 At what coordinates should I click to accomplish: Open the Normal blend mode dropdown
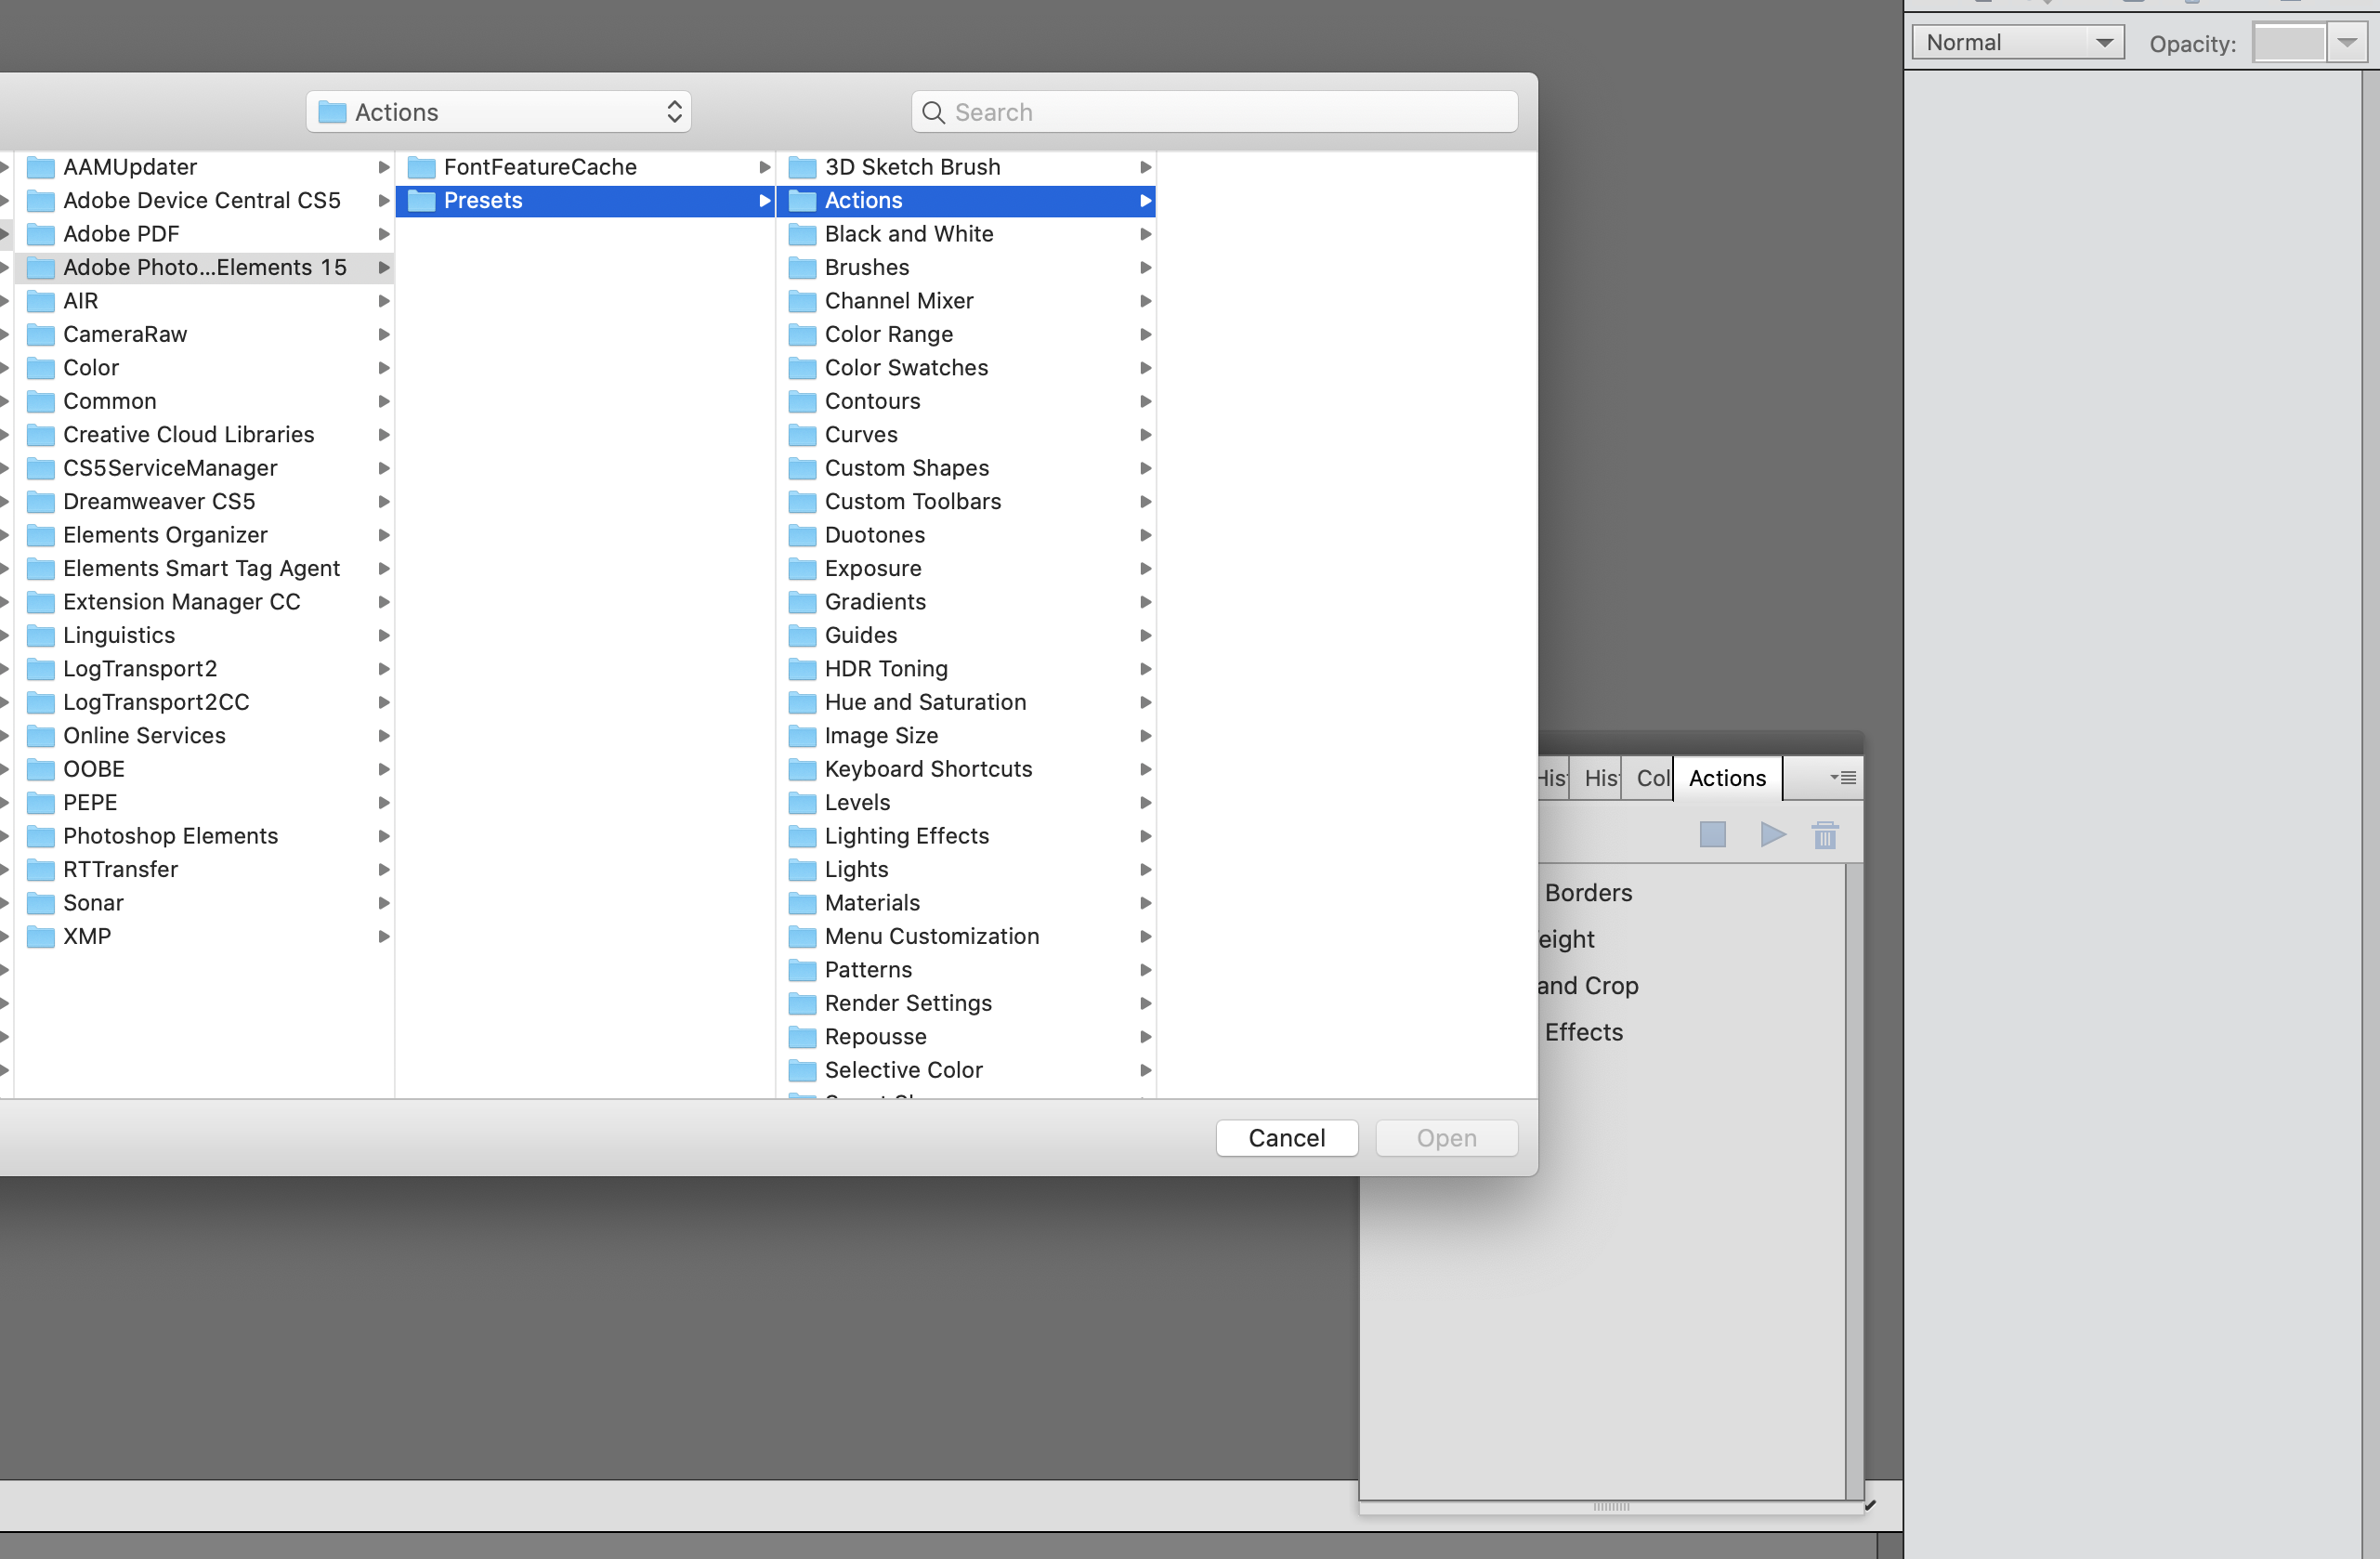pos(2016,42)
